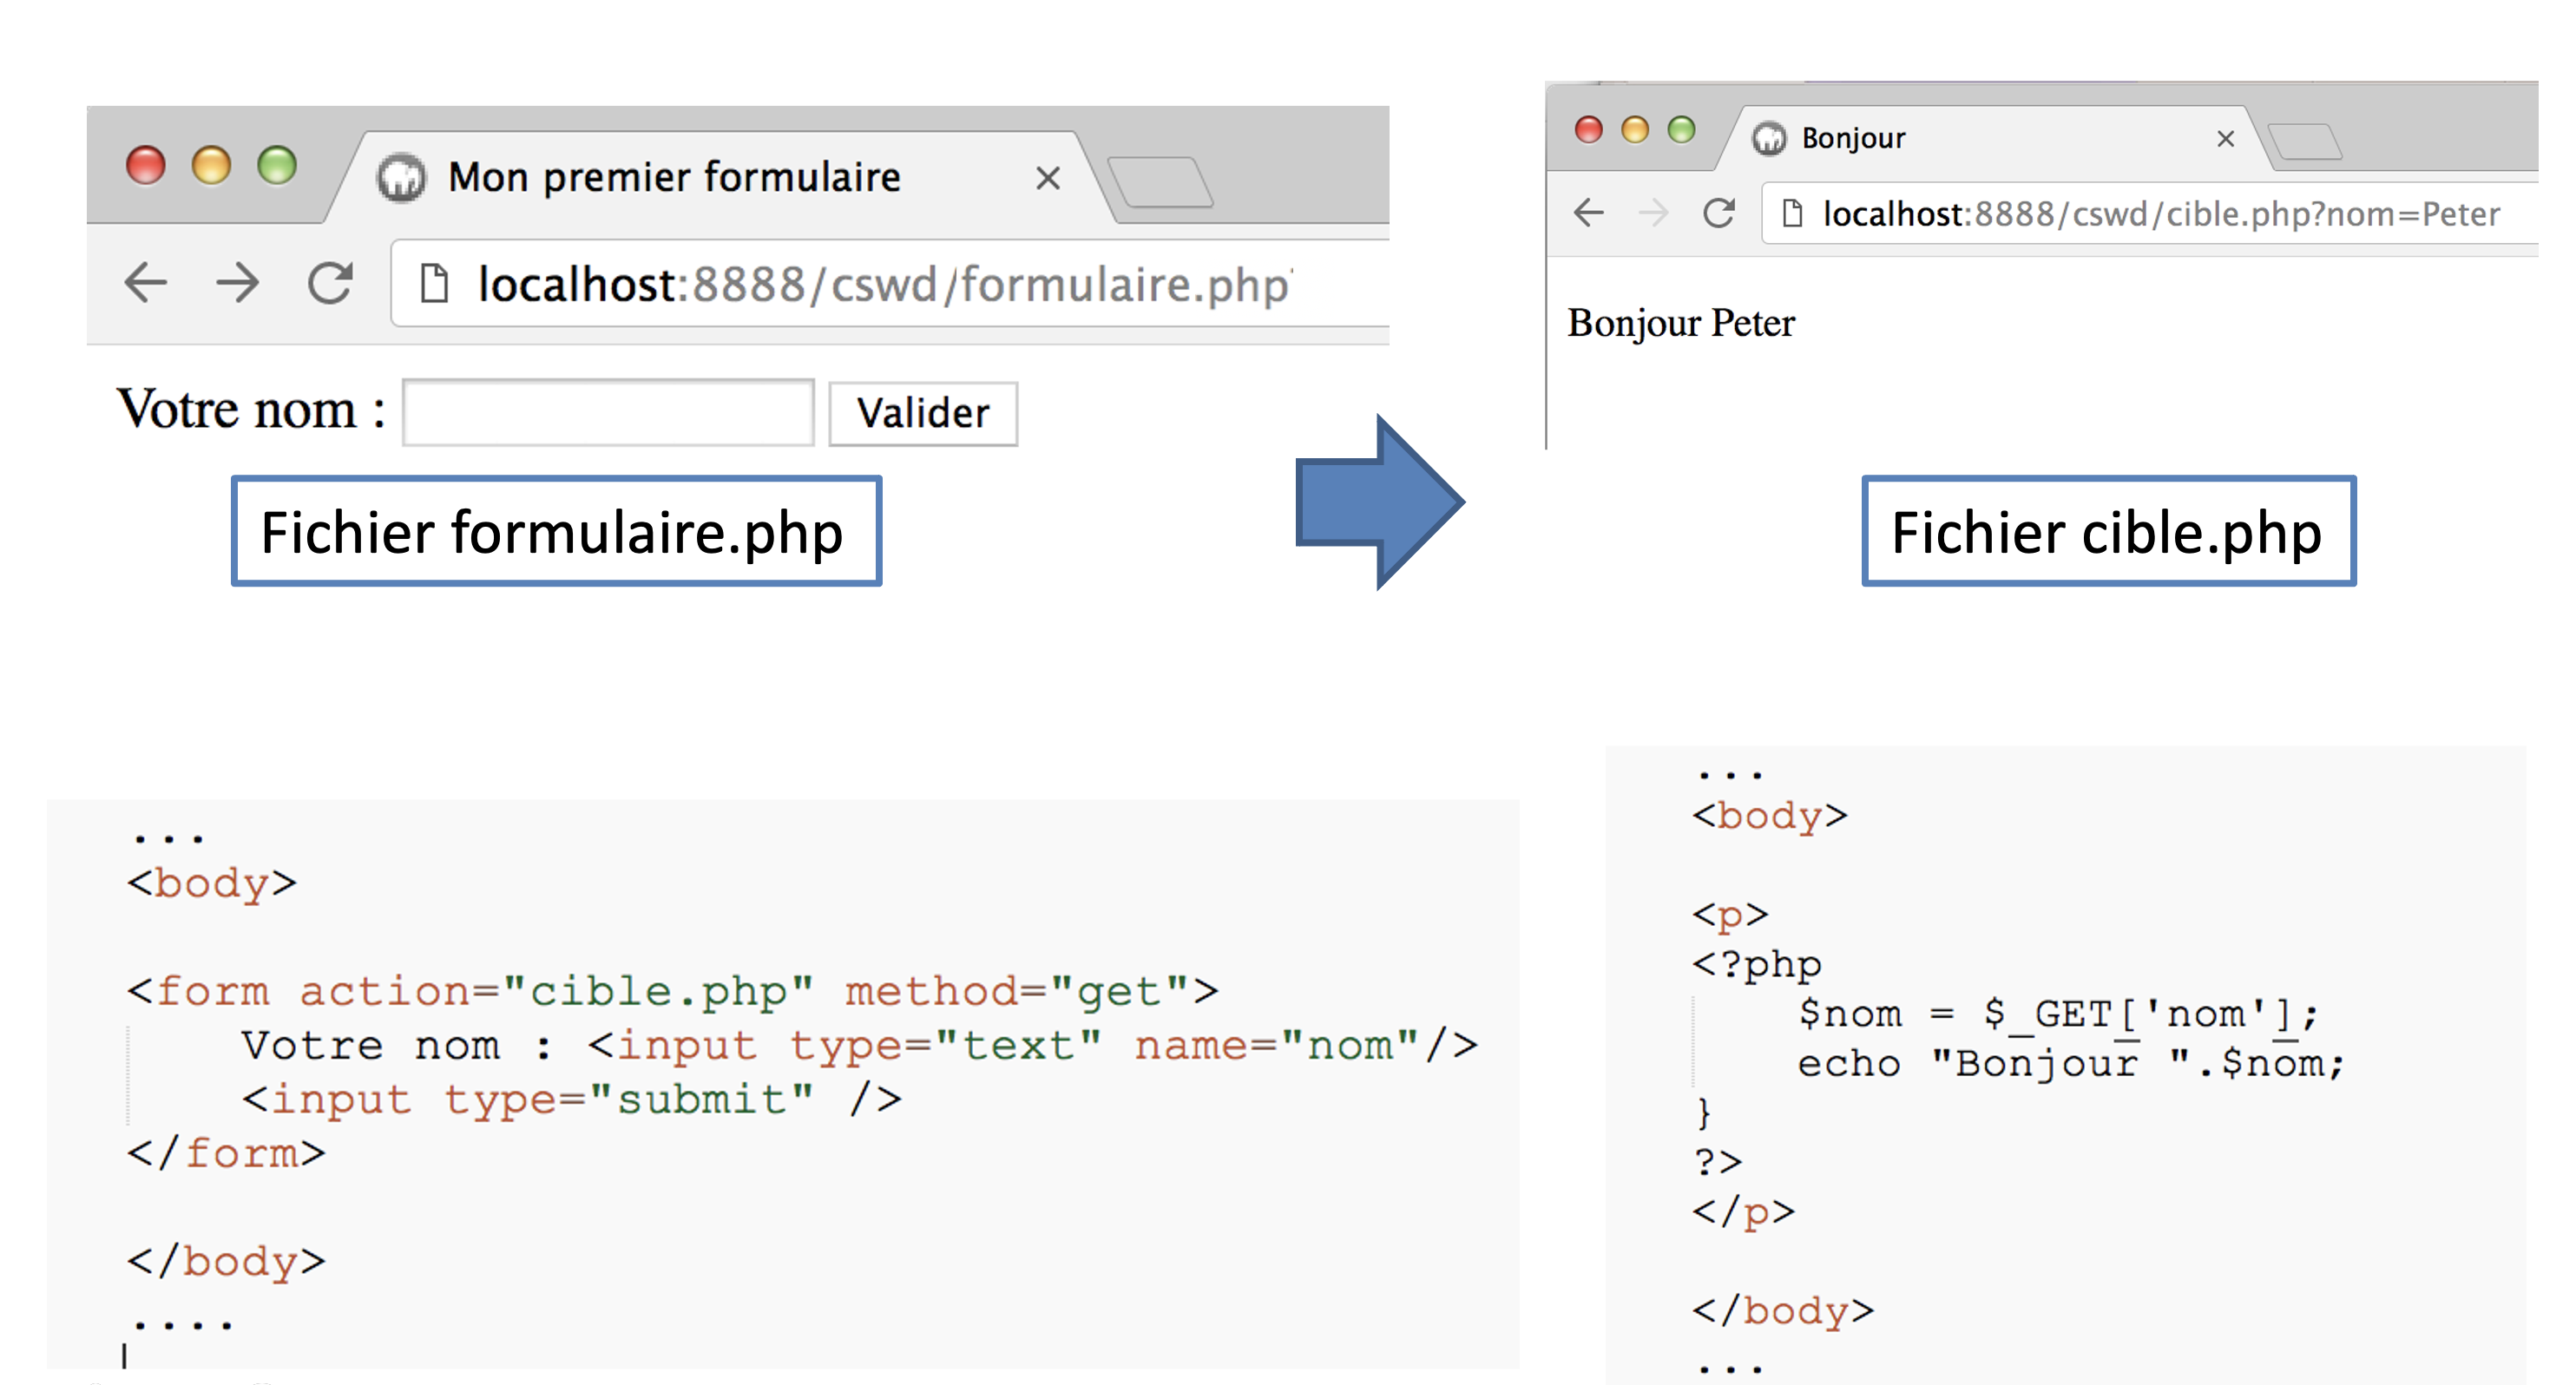Image resolution: width=2576 pixels, height=1385 pixels.
Task: Close the Mon premier formulaire tab
Action: 1047,179
